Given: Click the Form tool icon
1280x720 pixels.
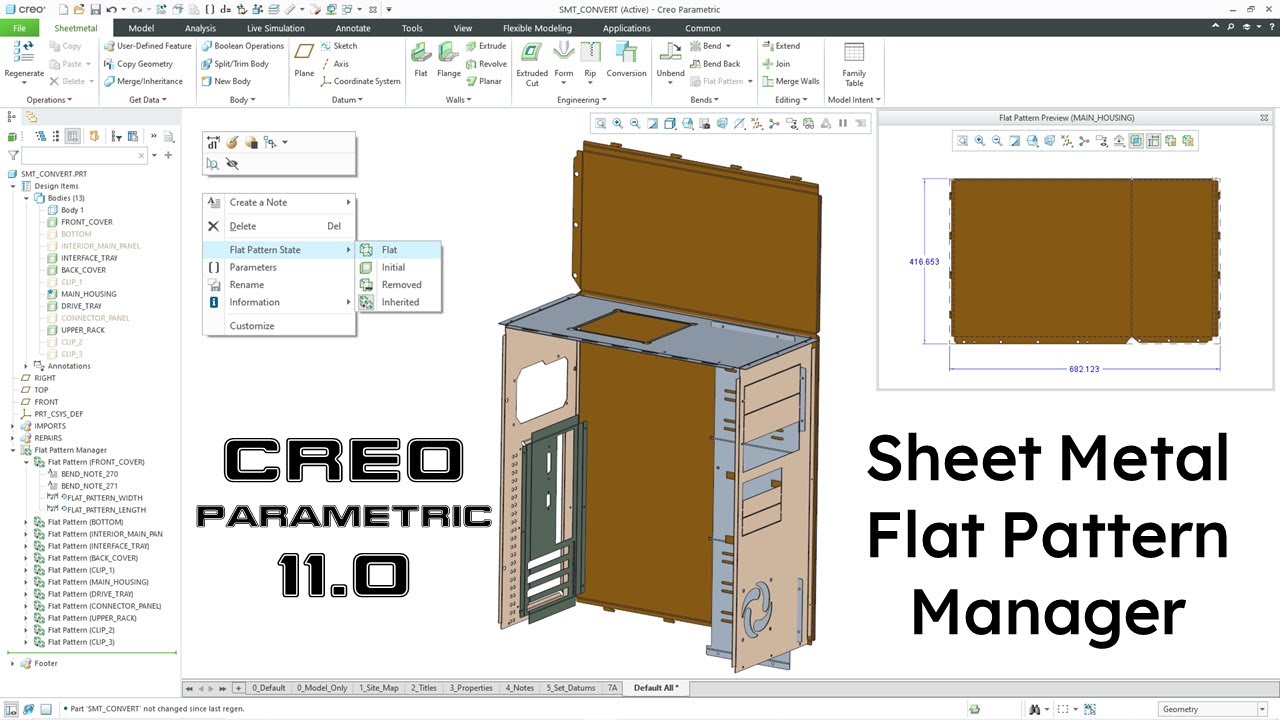Looking at the screenshot, I should pos(564,52).
